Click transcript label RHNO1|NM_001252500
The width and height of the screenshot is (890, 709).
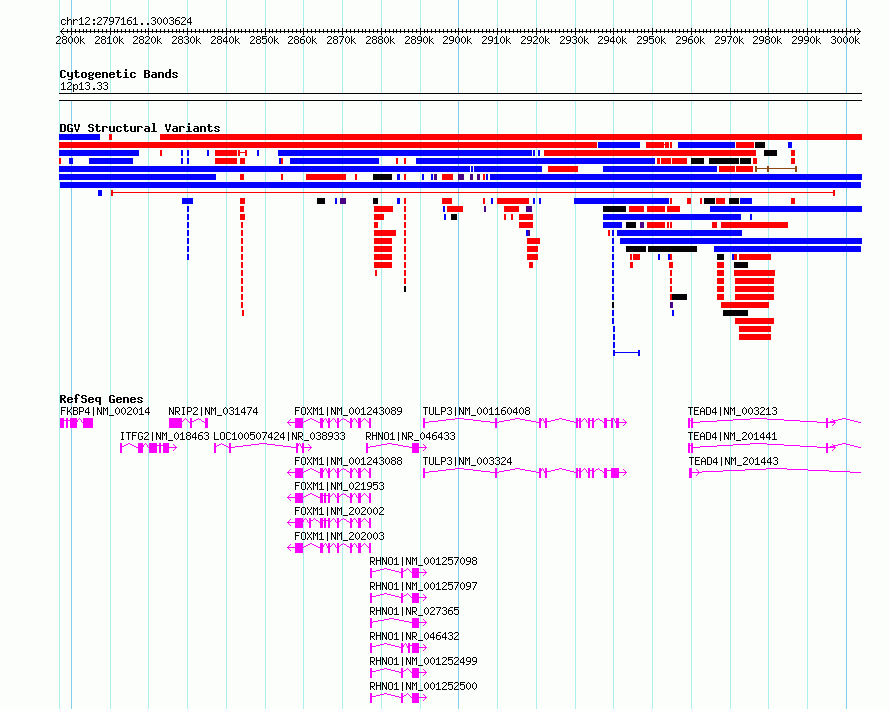point(423,686)
